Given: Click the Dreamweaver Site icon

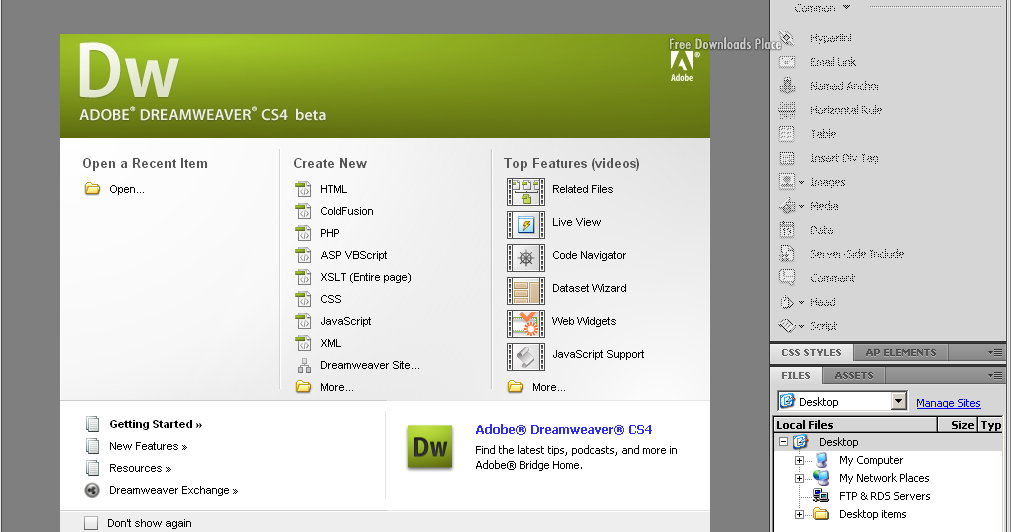Looking at the screenshot, I should [x=304, y=365].
